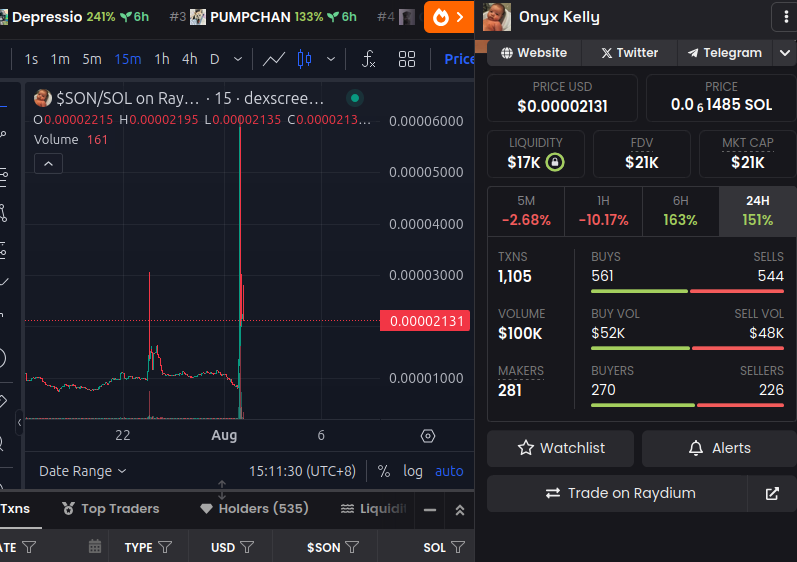
Task: Click the MAKERS 281 label
Action: [x=521, y=381]
